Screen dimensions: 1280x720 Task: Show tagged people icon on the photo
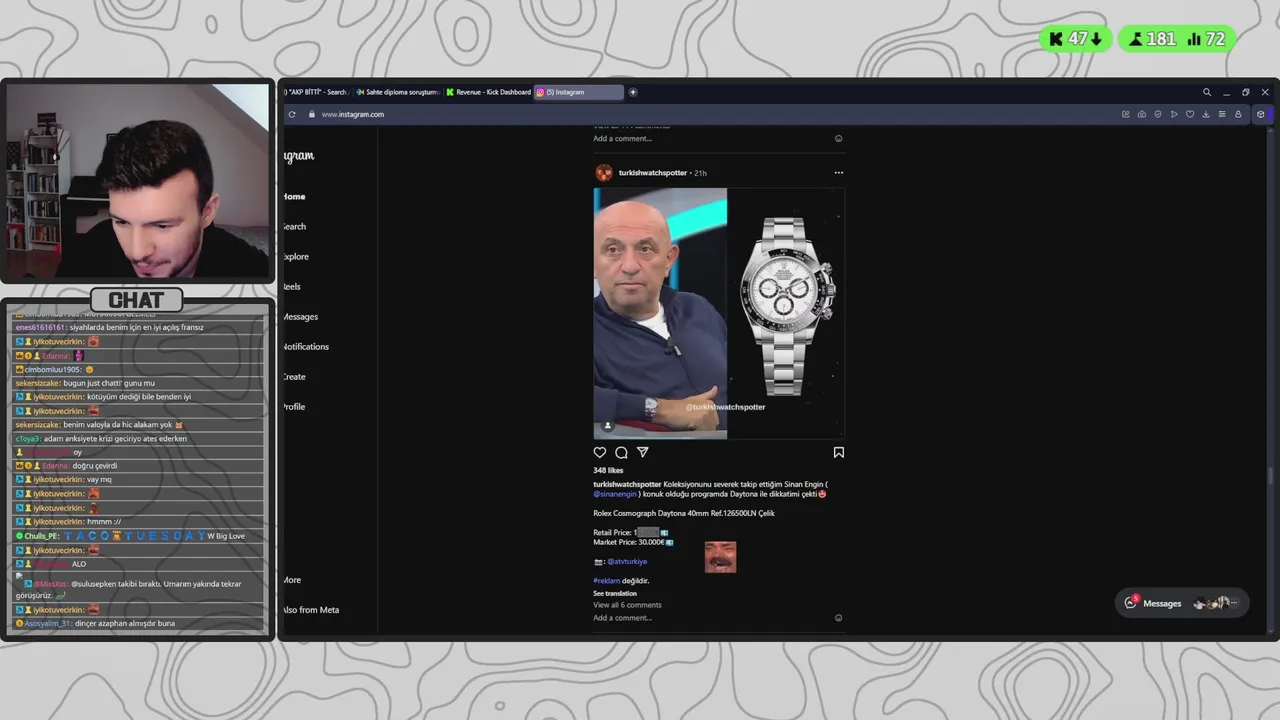click(x=607, y=426)
